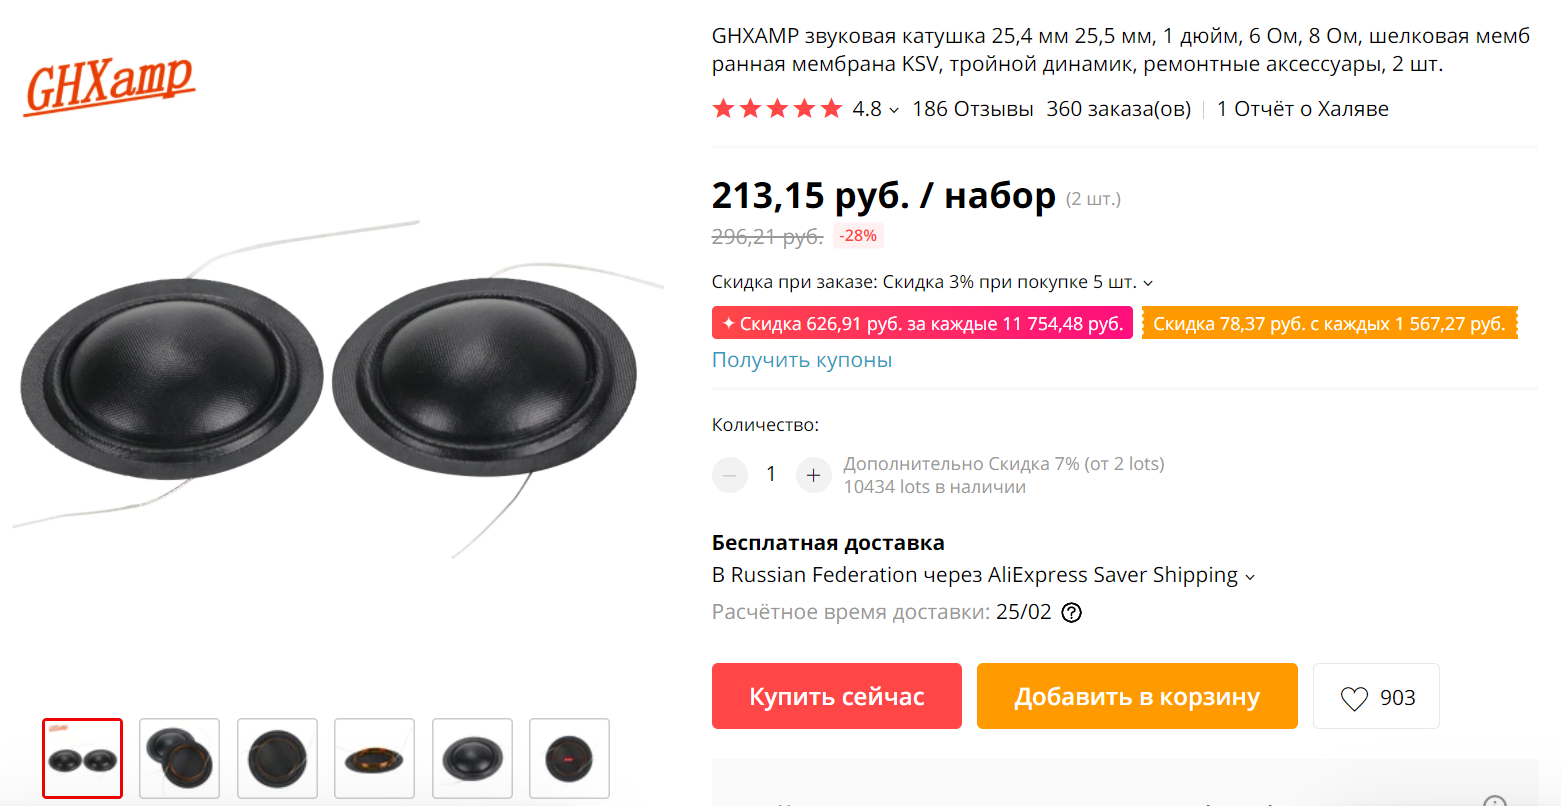Select the last thumbnail with red mark
This screenshot has width=1561, height=806.
tap(569, 758)
